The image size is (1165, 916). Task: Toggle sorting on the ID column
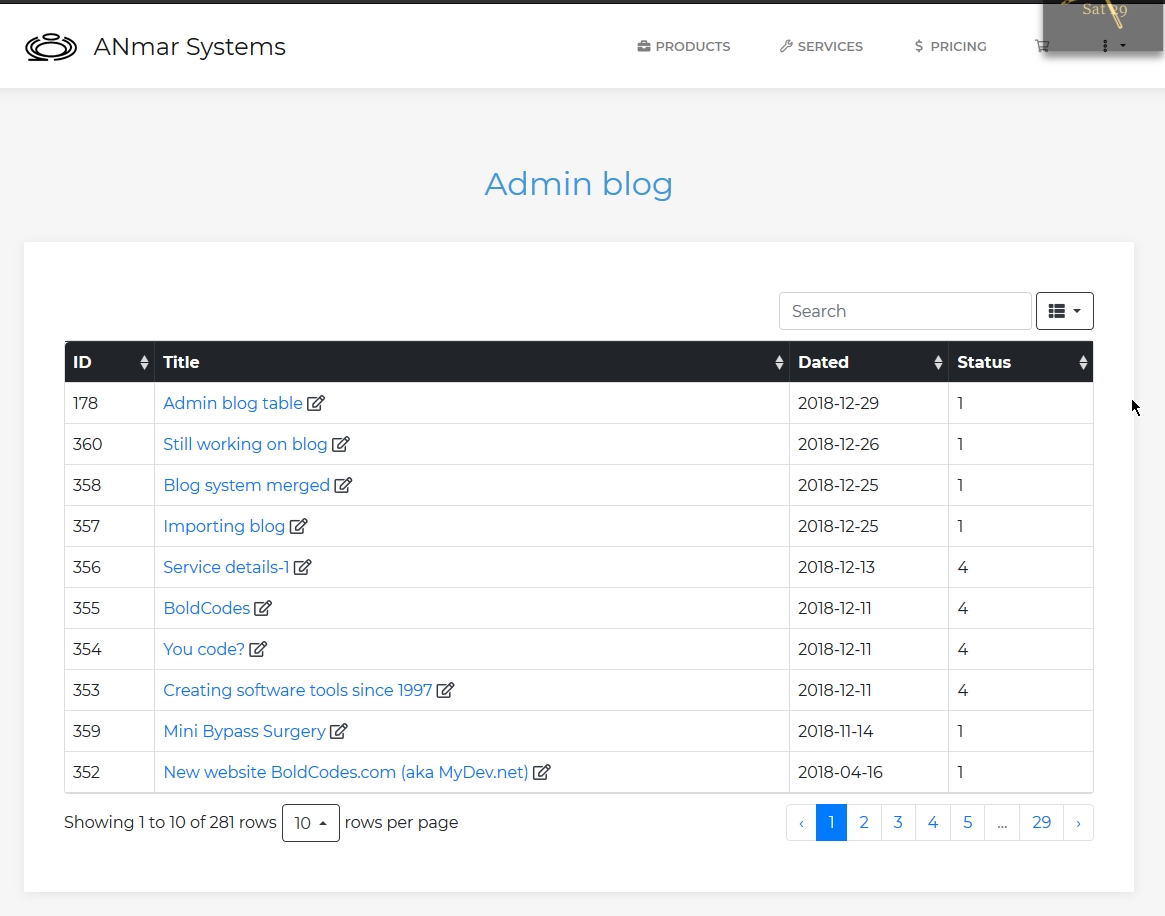click(143, 362)
